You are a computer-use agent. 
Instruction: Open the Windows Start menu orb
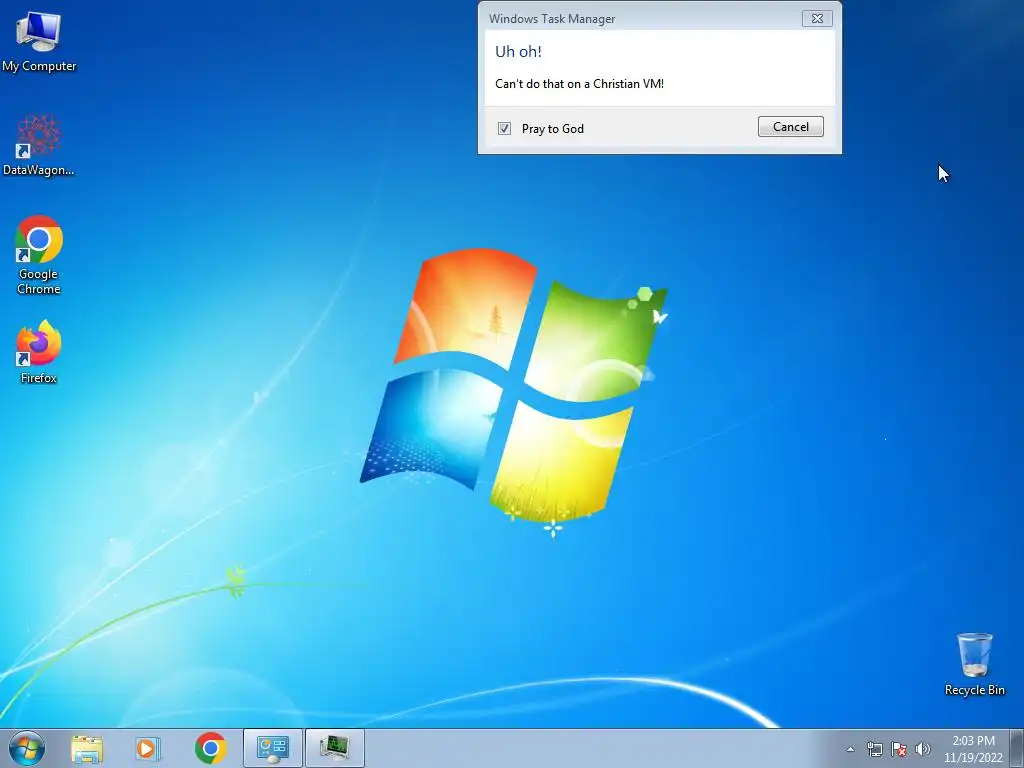click(27, 748)
